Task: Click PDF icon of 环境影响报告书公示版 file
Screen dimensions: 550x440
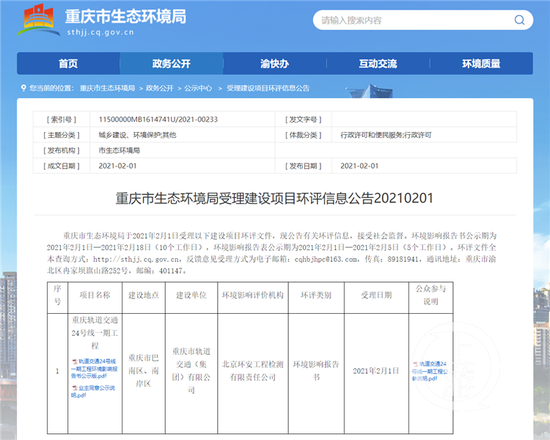Action: [x=75, y=361]
